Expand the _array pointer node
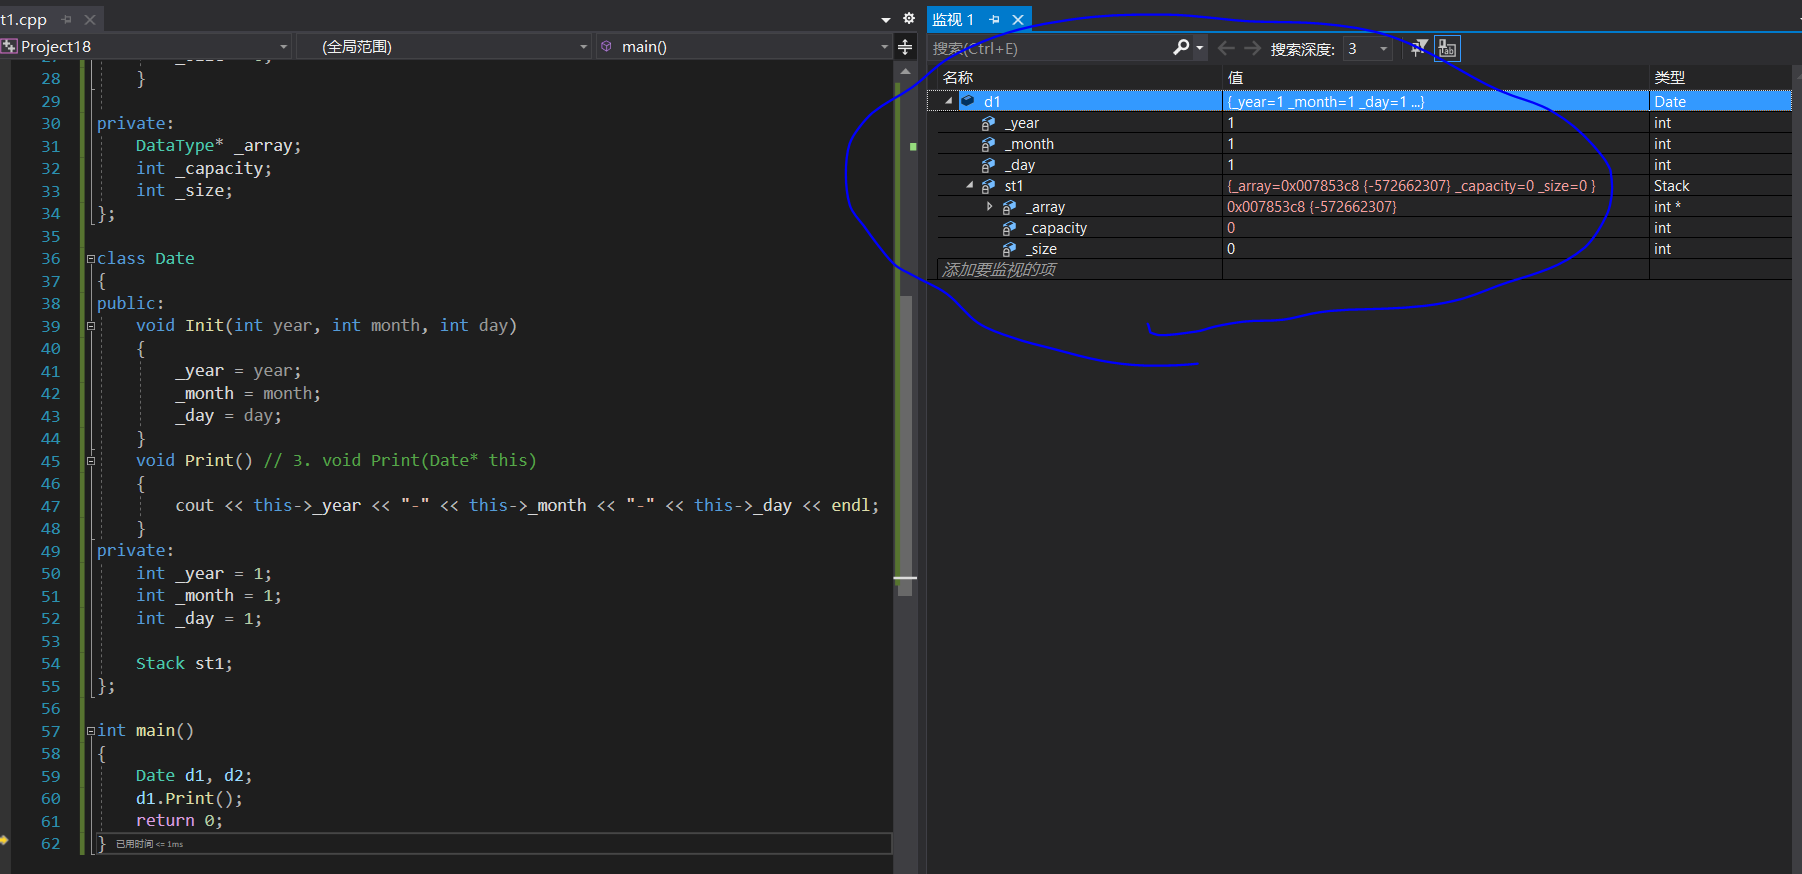 click(x=990, y=207)
